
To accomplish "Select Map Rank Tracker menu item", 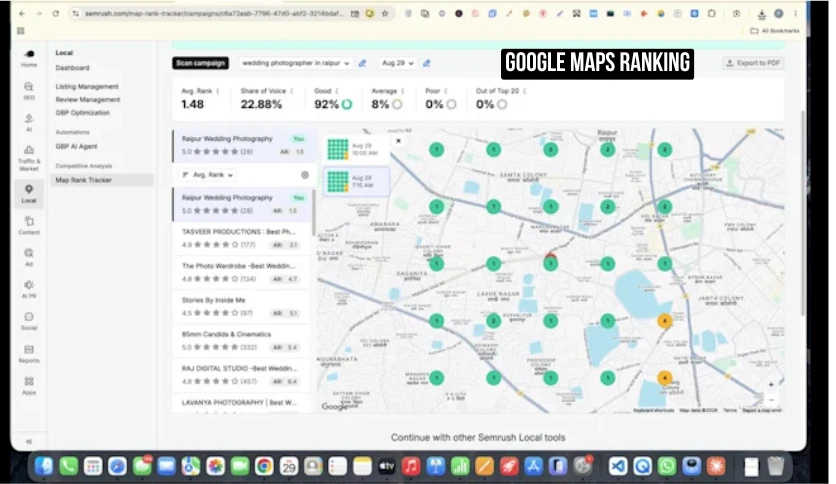I will (x=102, y=180).
